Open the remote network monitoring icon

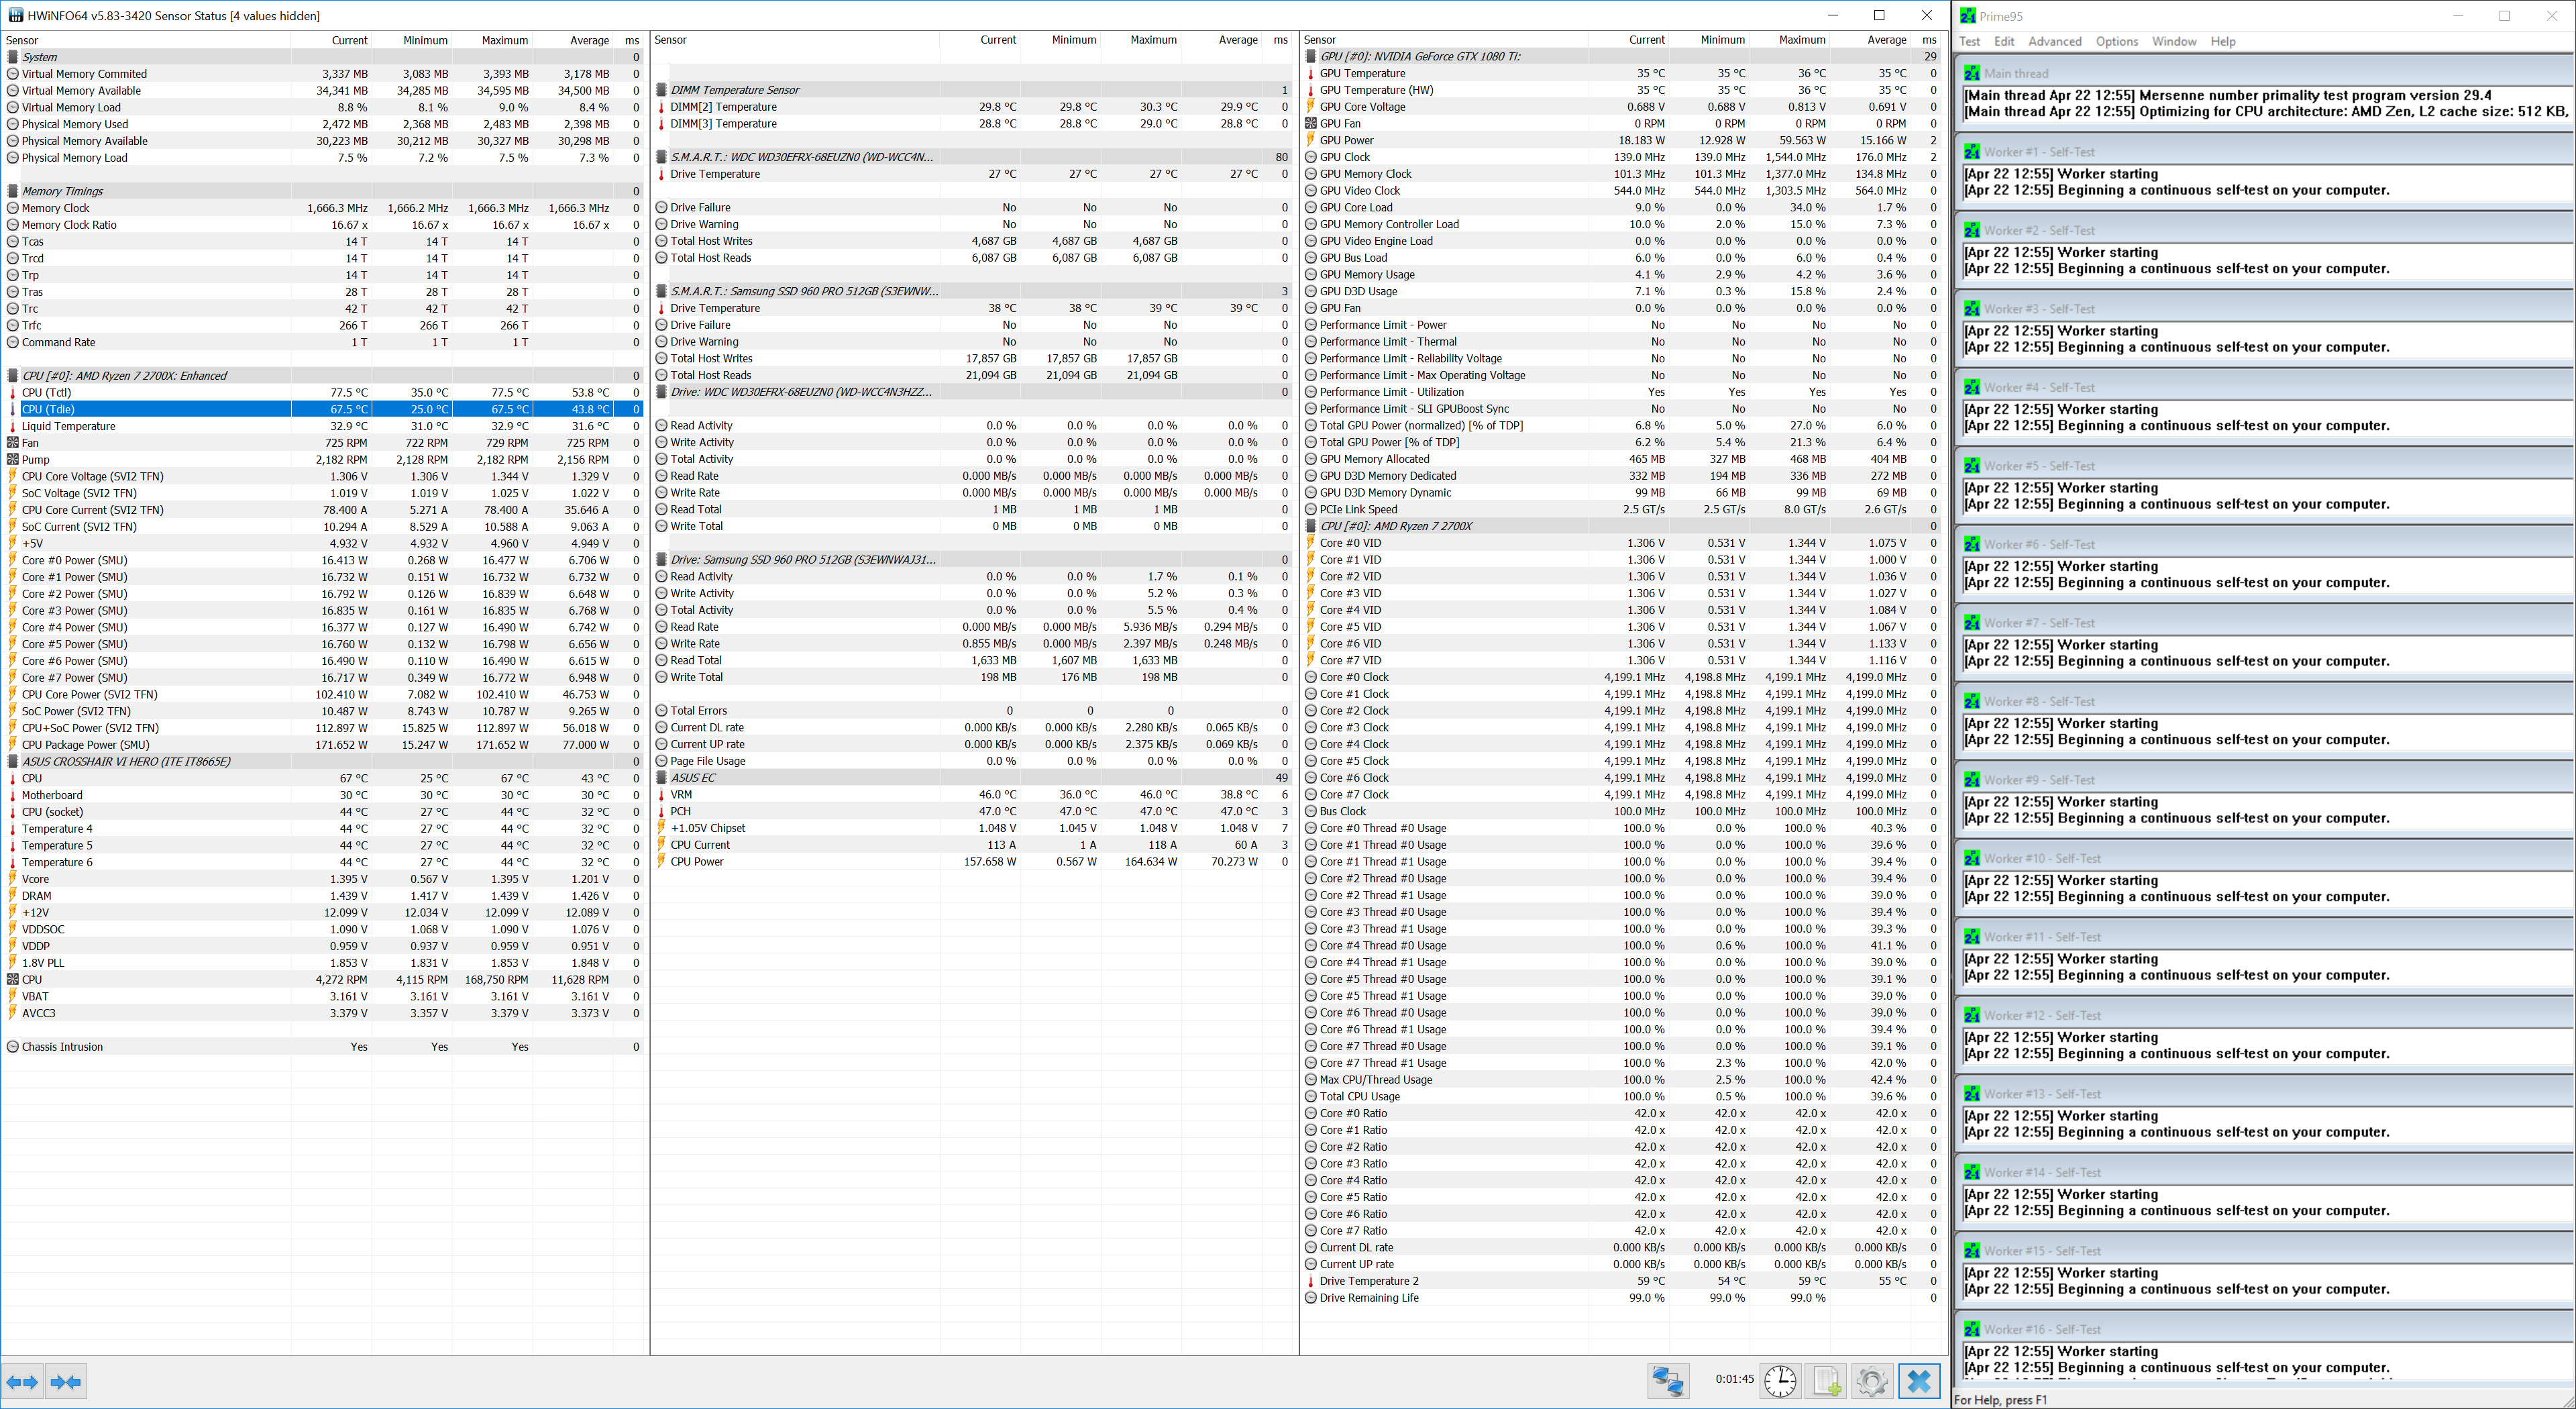1668,1381
